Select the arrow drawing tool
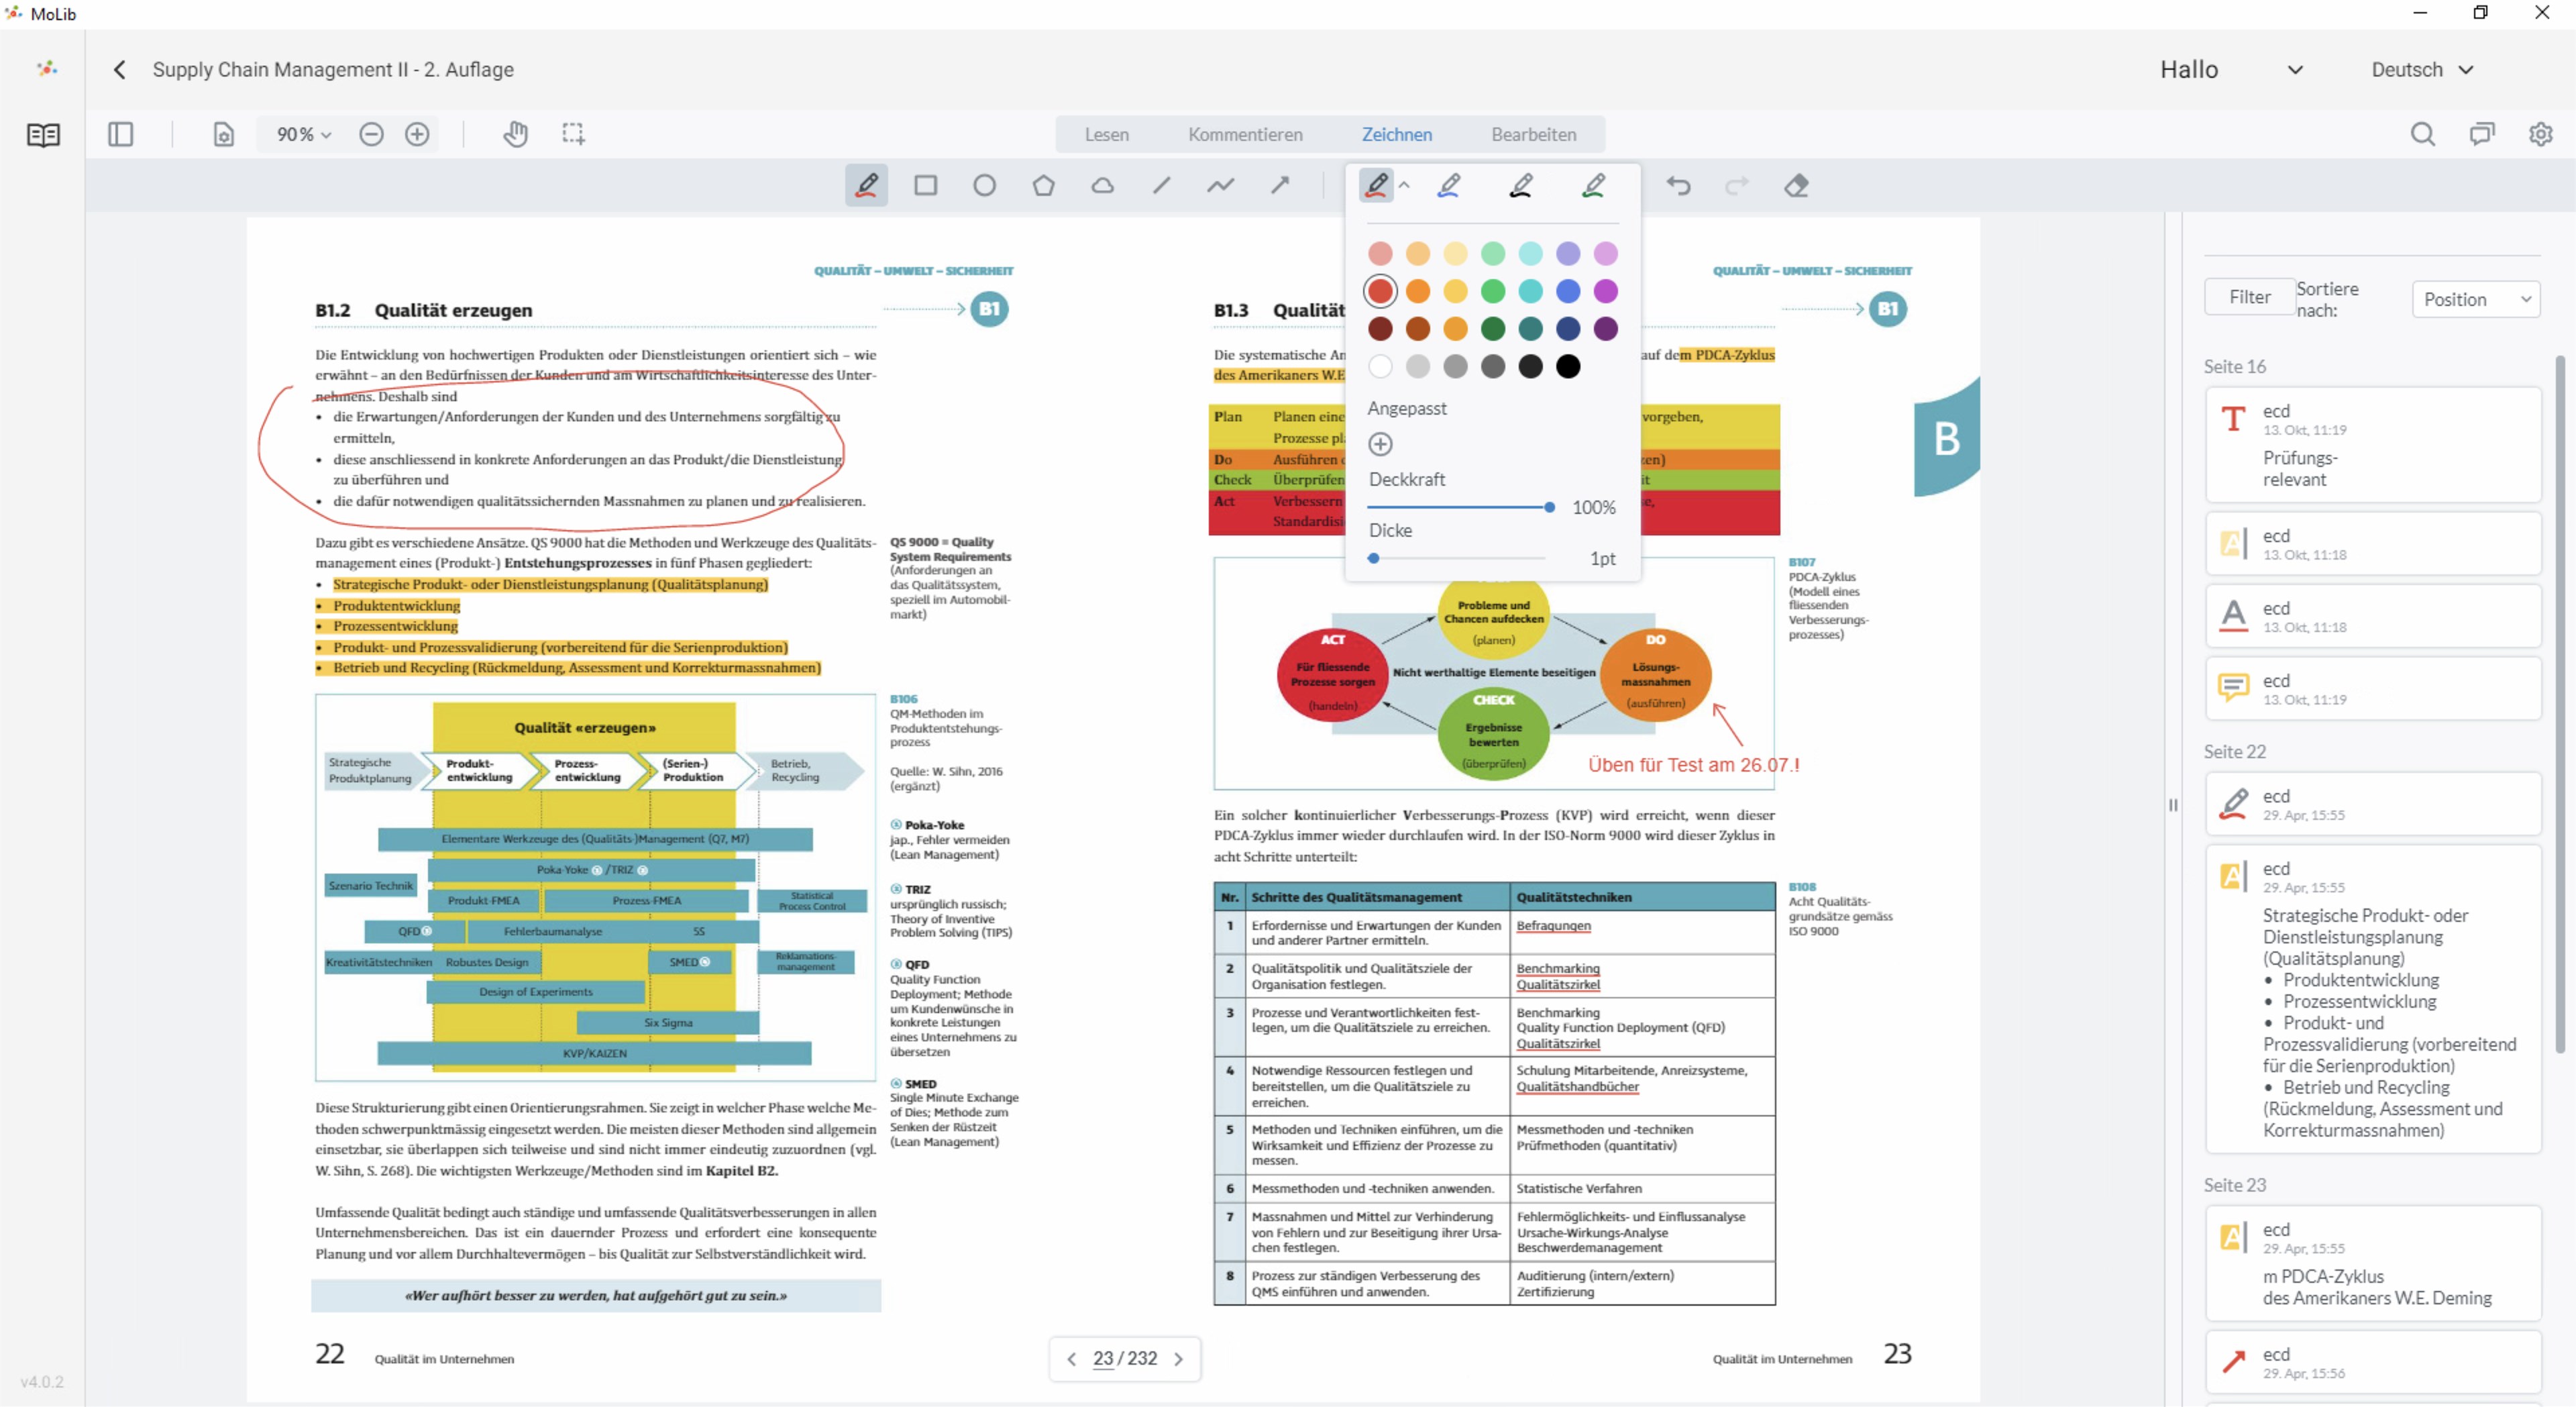 1280,185
